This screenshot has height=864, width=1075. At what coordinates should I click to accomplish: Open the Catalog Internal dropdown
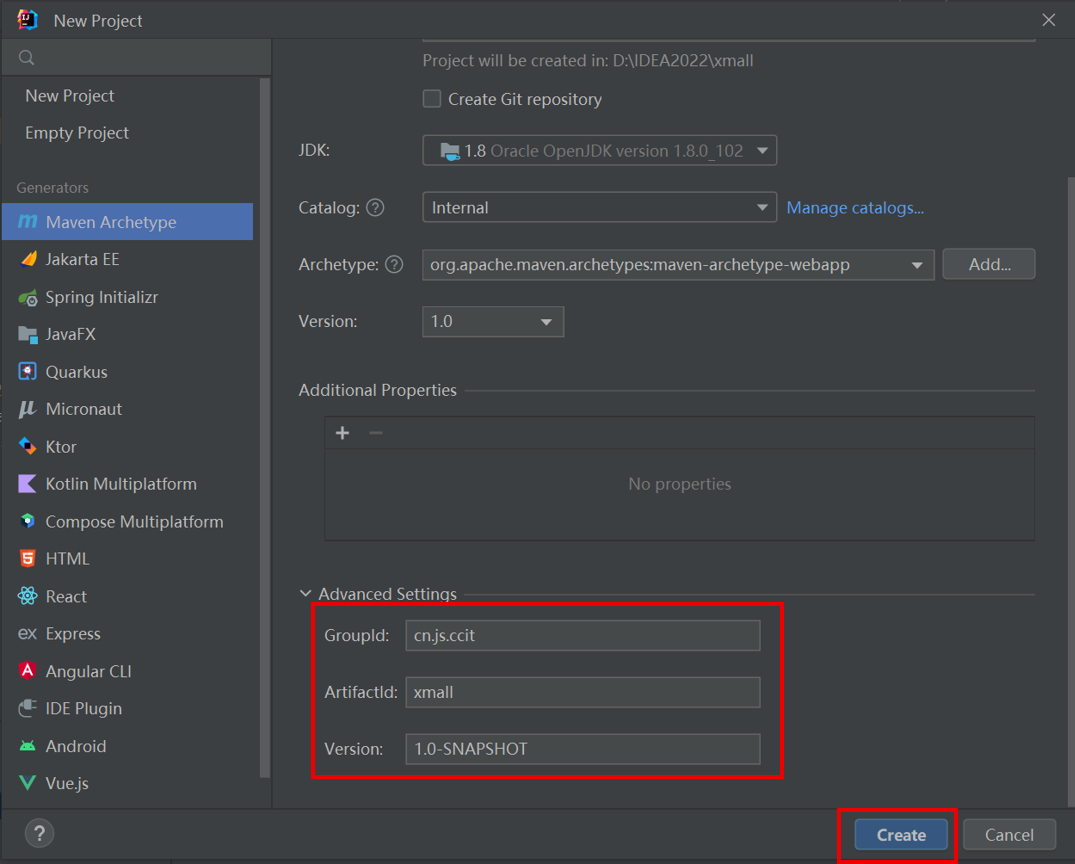(x=600, y=207)
